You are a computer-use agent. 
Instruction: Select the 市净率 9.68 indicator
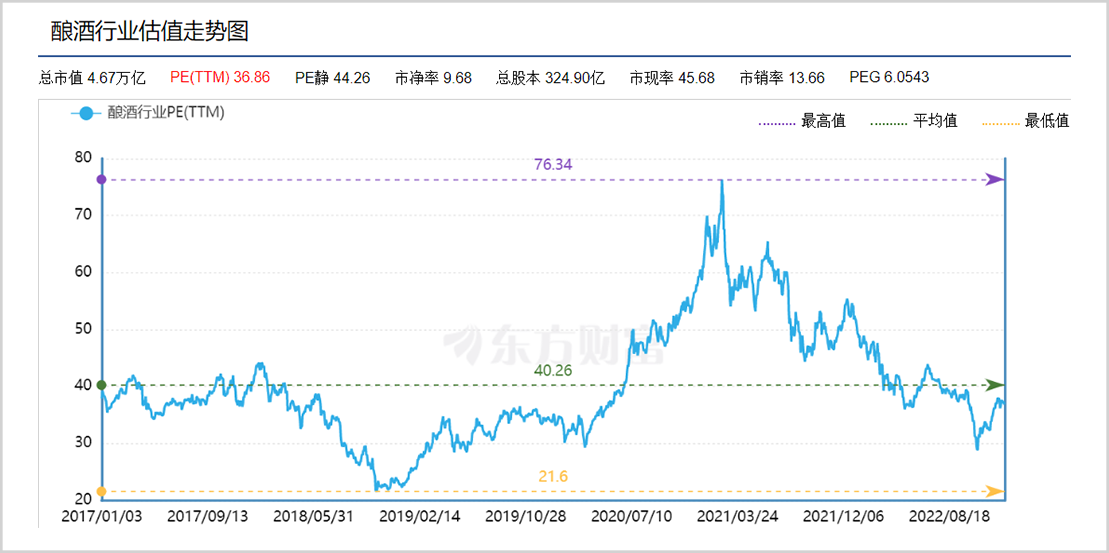pos(433,77)
